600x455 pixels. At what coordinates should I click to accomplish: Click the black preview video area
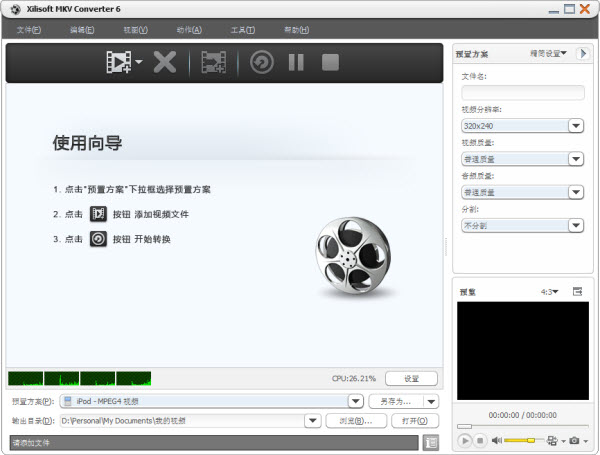(x=523, y=351)
